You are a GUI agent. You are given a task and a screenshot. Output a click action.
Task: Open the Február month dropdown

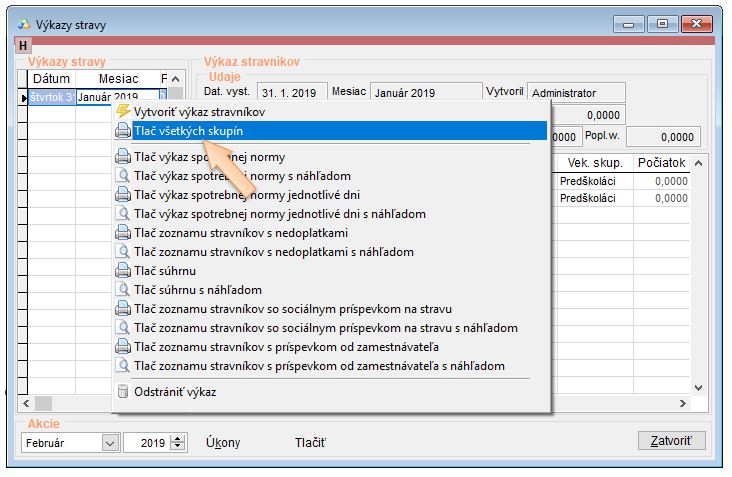[109, 442]
